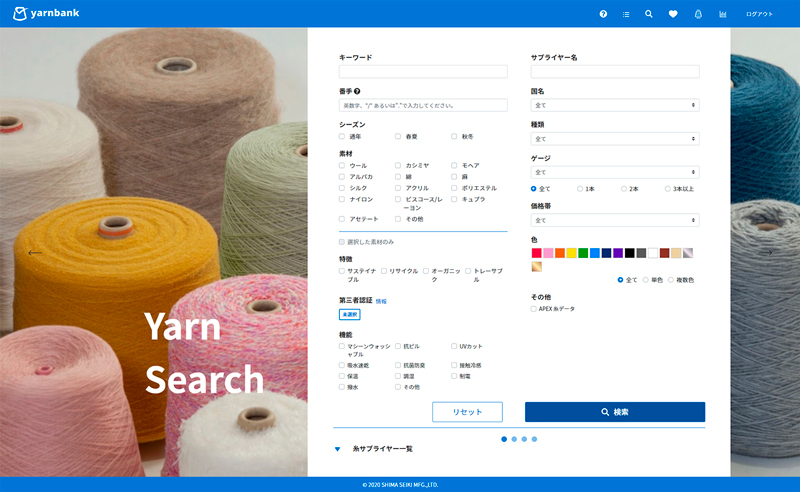The width and height of the screenshot is (800, 492).
Task: Select the 2本 radio button
Action: (x=624, y=189)
